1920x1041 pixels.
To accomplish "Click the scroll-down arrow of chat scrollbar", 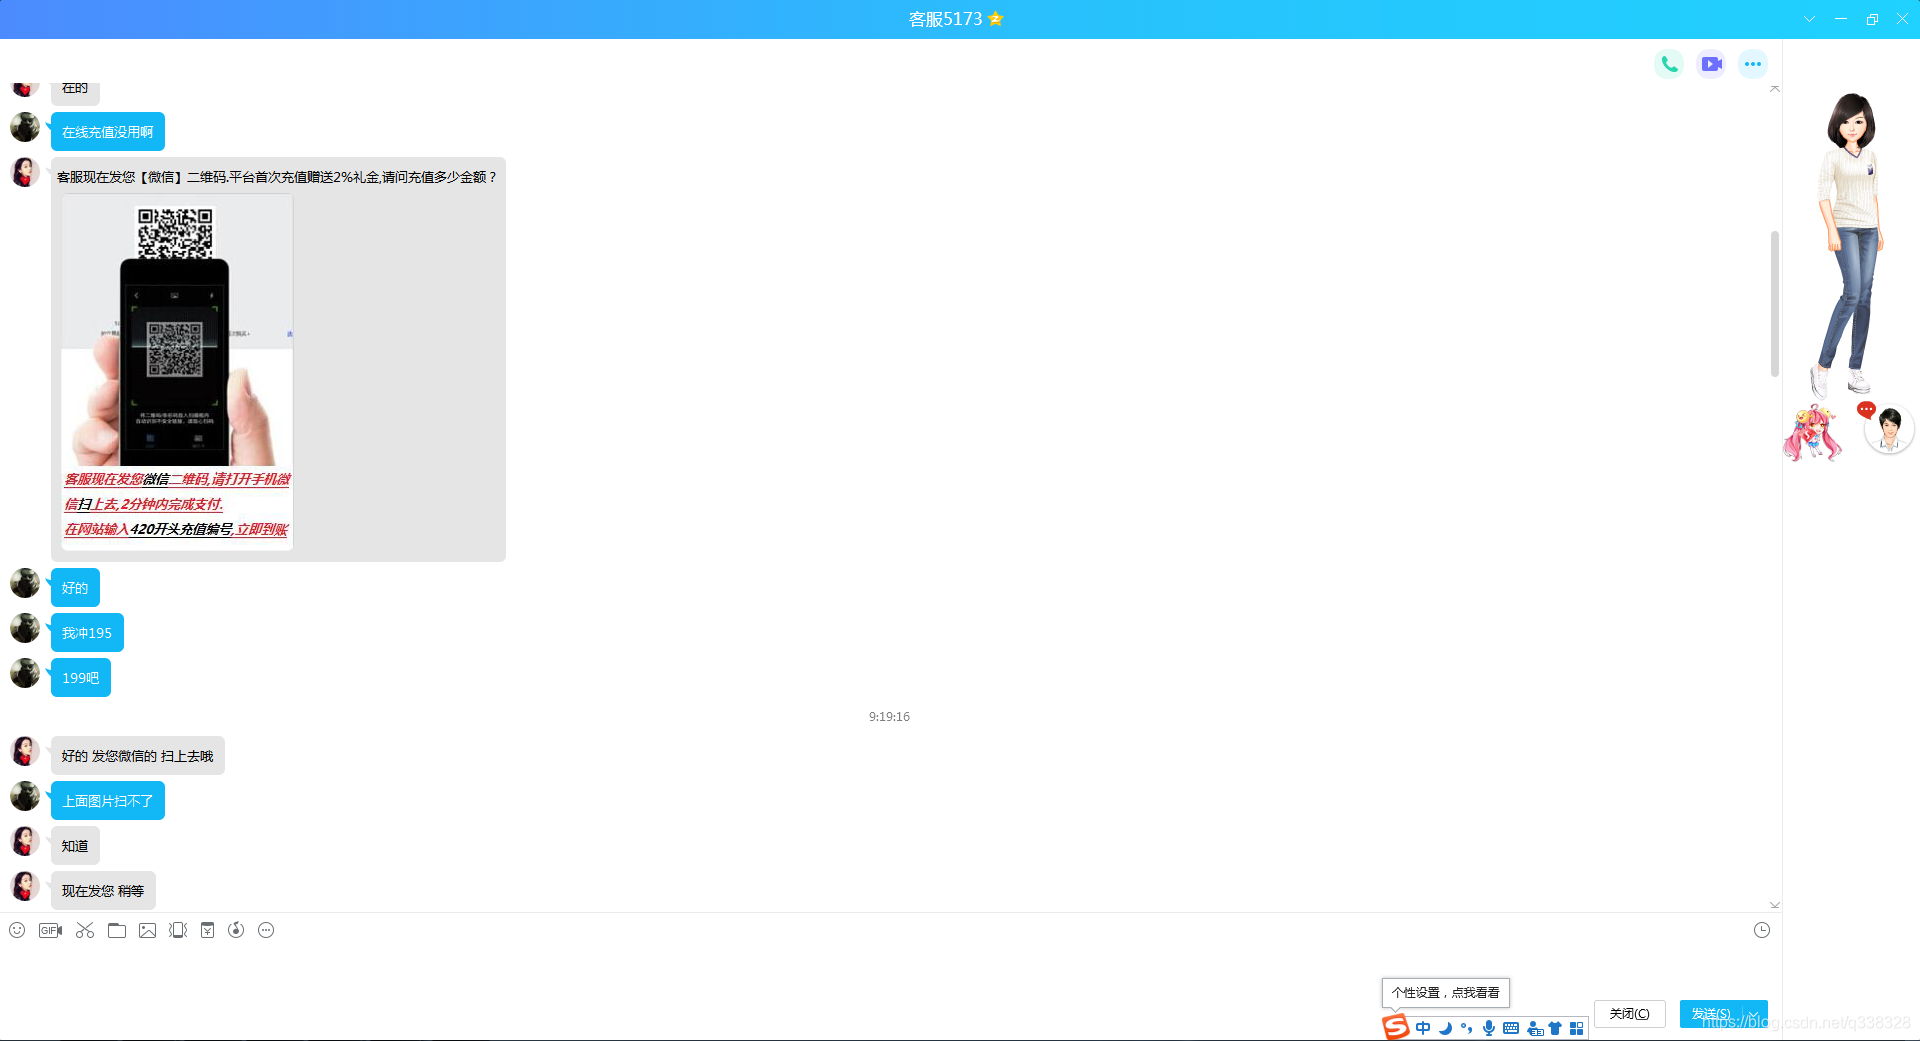I will click(x=1775, y=905).
